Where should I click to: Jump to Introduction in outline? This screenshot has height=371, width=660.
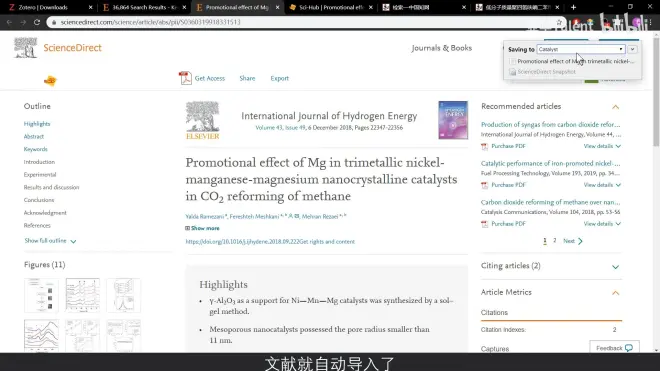coord(39,162)
